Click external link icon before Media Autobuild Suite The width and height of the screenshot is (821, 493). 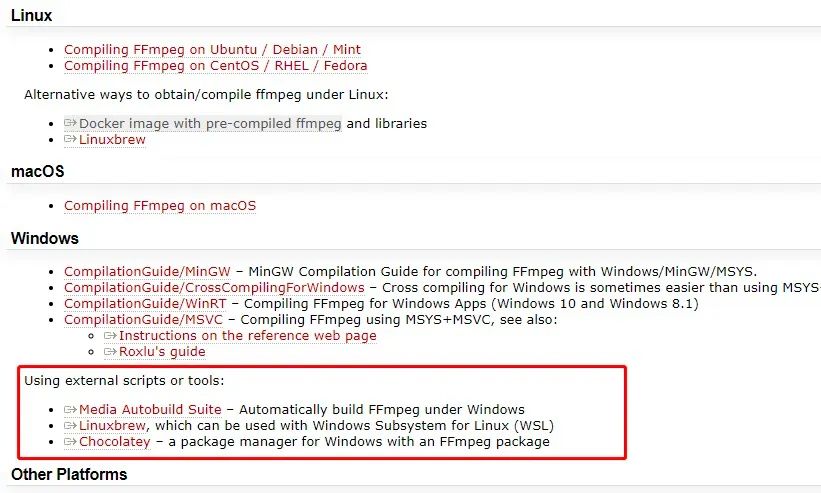point(70,410)
